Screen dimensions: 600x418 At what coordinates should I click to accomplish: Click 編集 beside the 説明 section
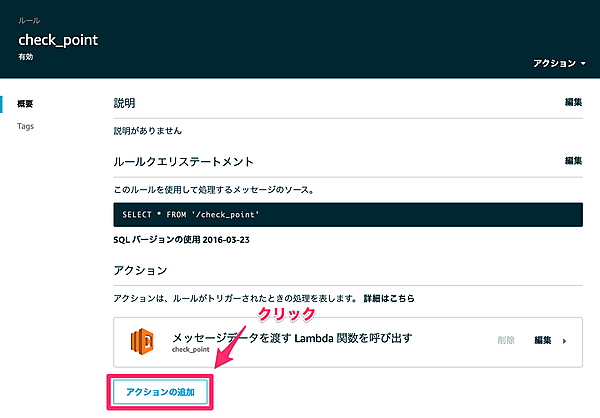(573, 102)
